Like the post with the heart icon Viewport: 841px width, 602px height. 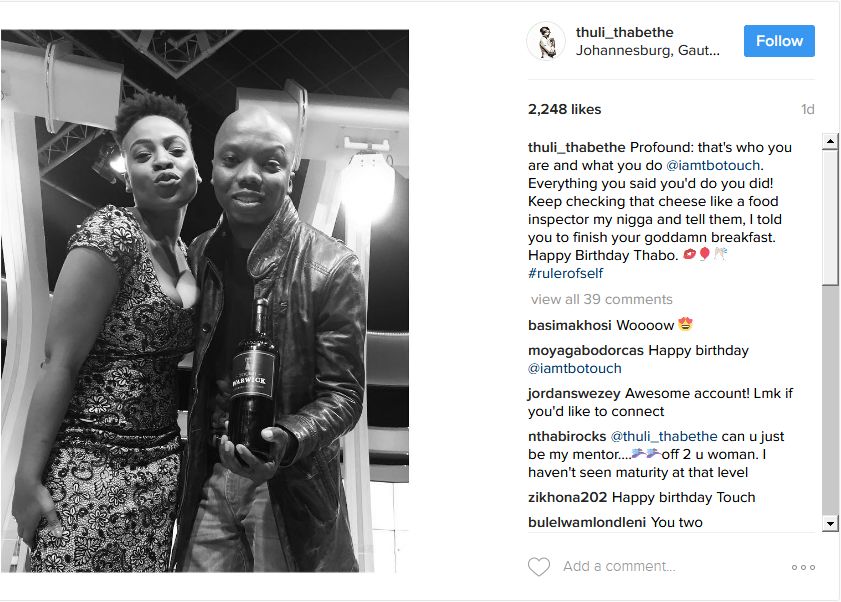538,567
